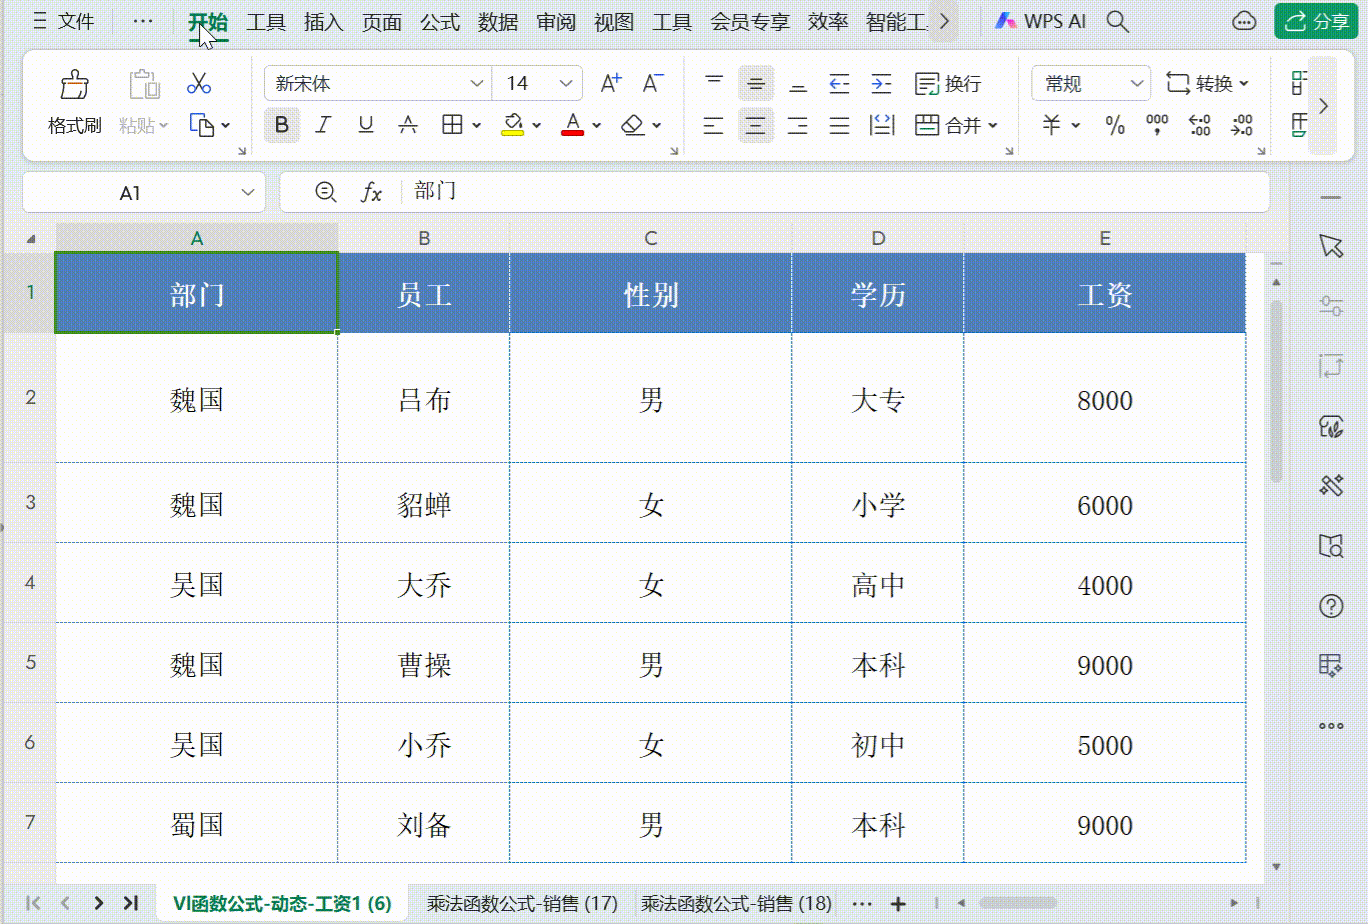The width and height of the screenshot is (1368, 924).
Task: Open the help question-mark icon in sidebar
Action: pyautogui.click(x=1331, y=606)
